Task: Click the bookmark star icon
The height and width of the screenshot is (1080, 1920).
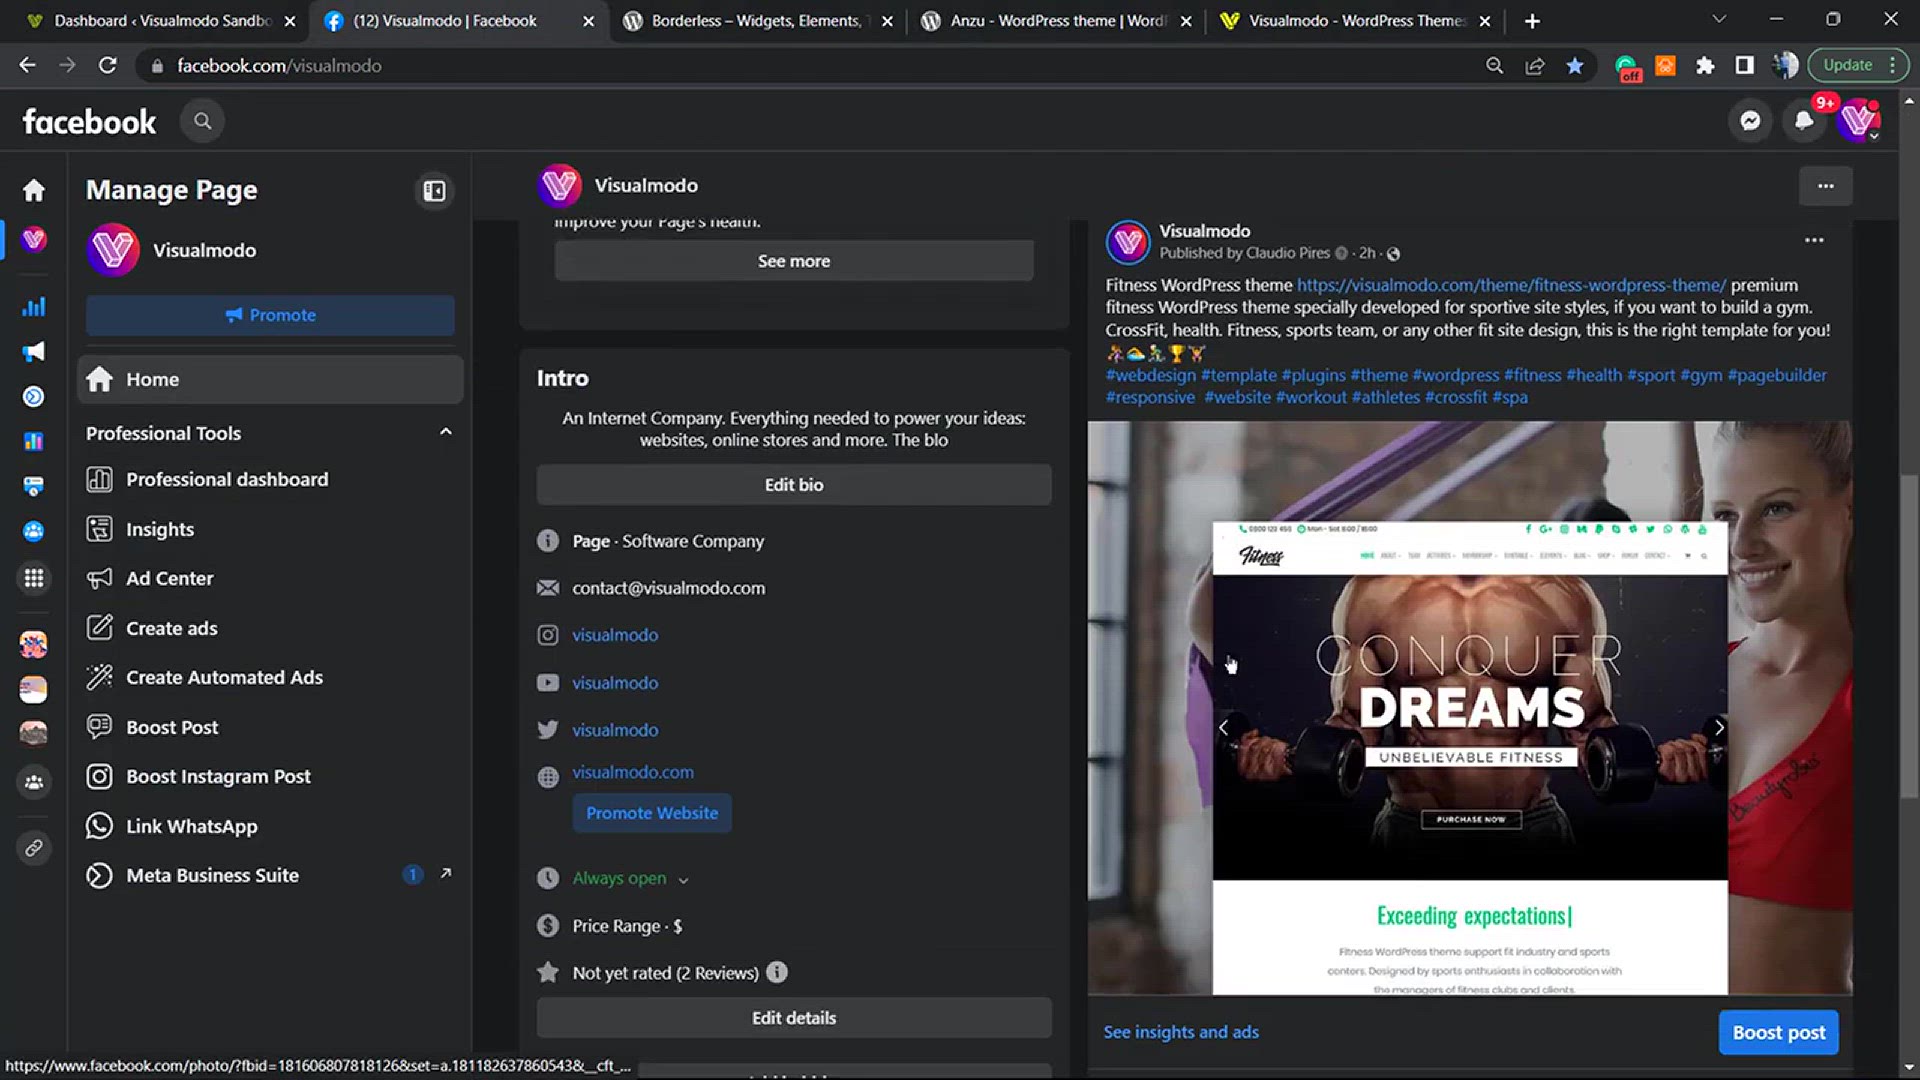Action: click(1575, 65)
